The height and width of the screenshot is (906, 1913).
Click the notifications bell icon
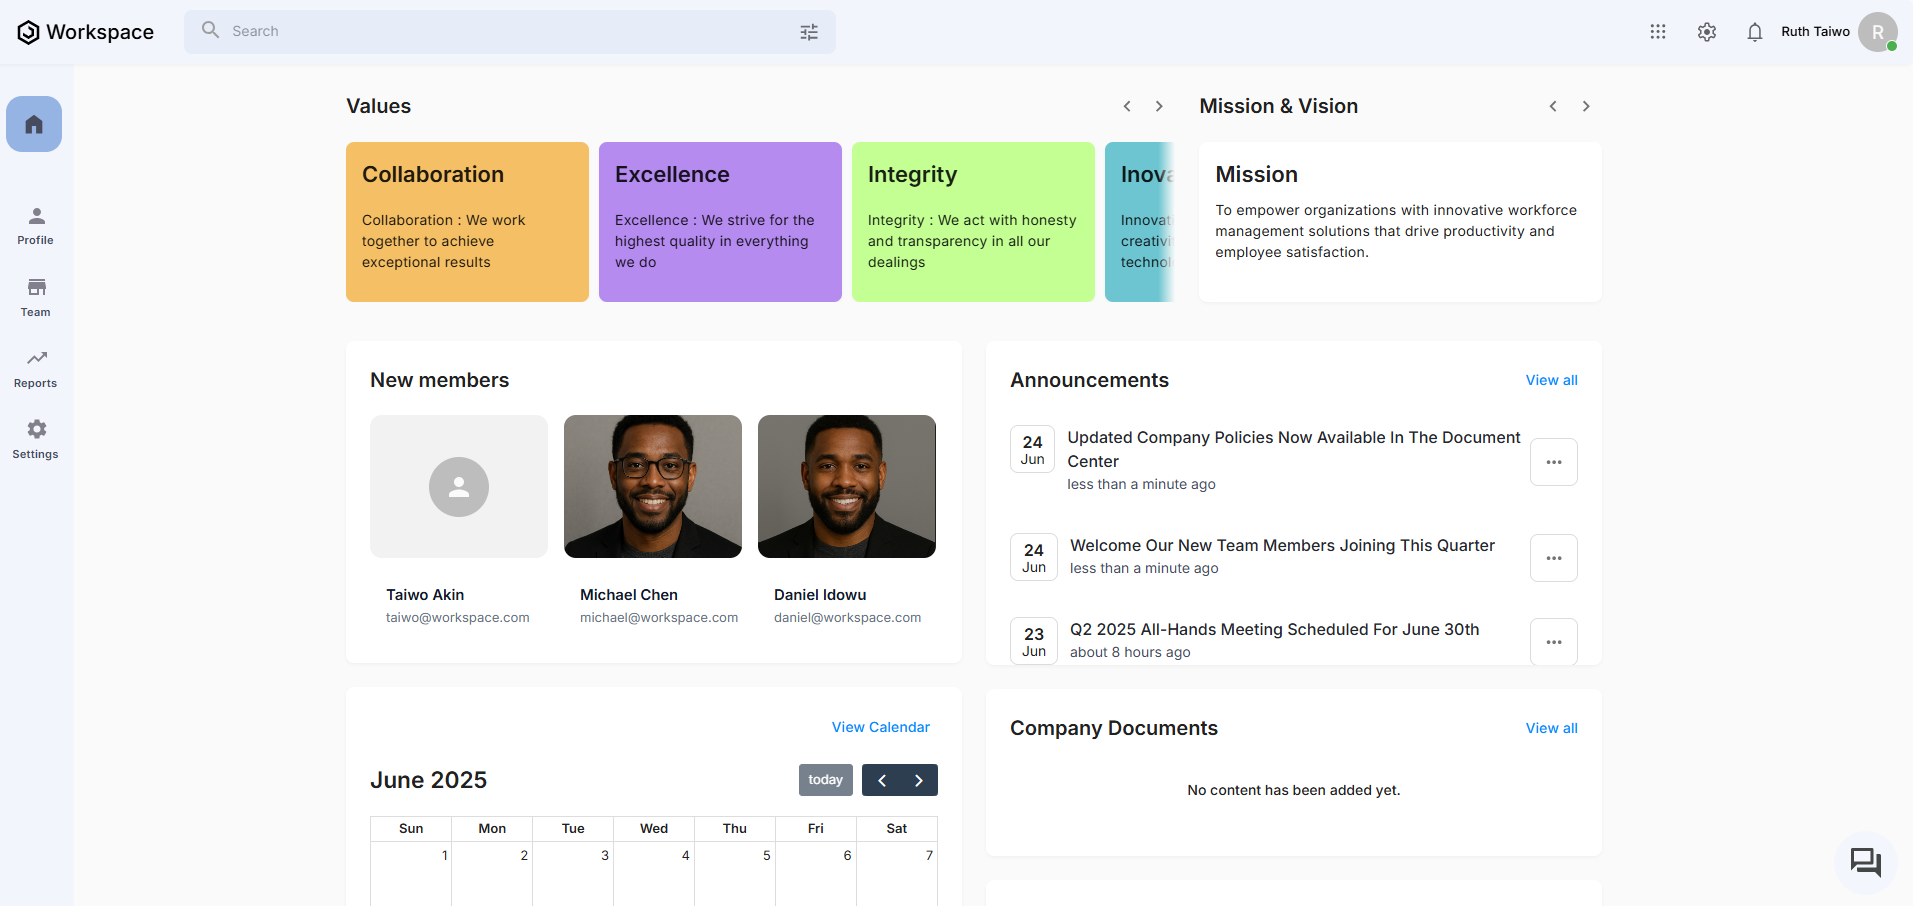(1755, 32)
